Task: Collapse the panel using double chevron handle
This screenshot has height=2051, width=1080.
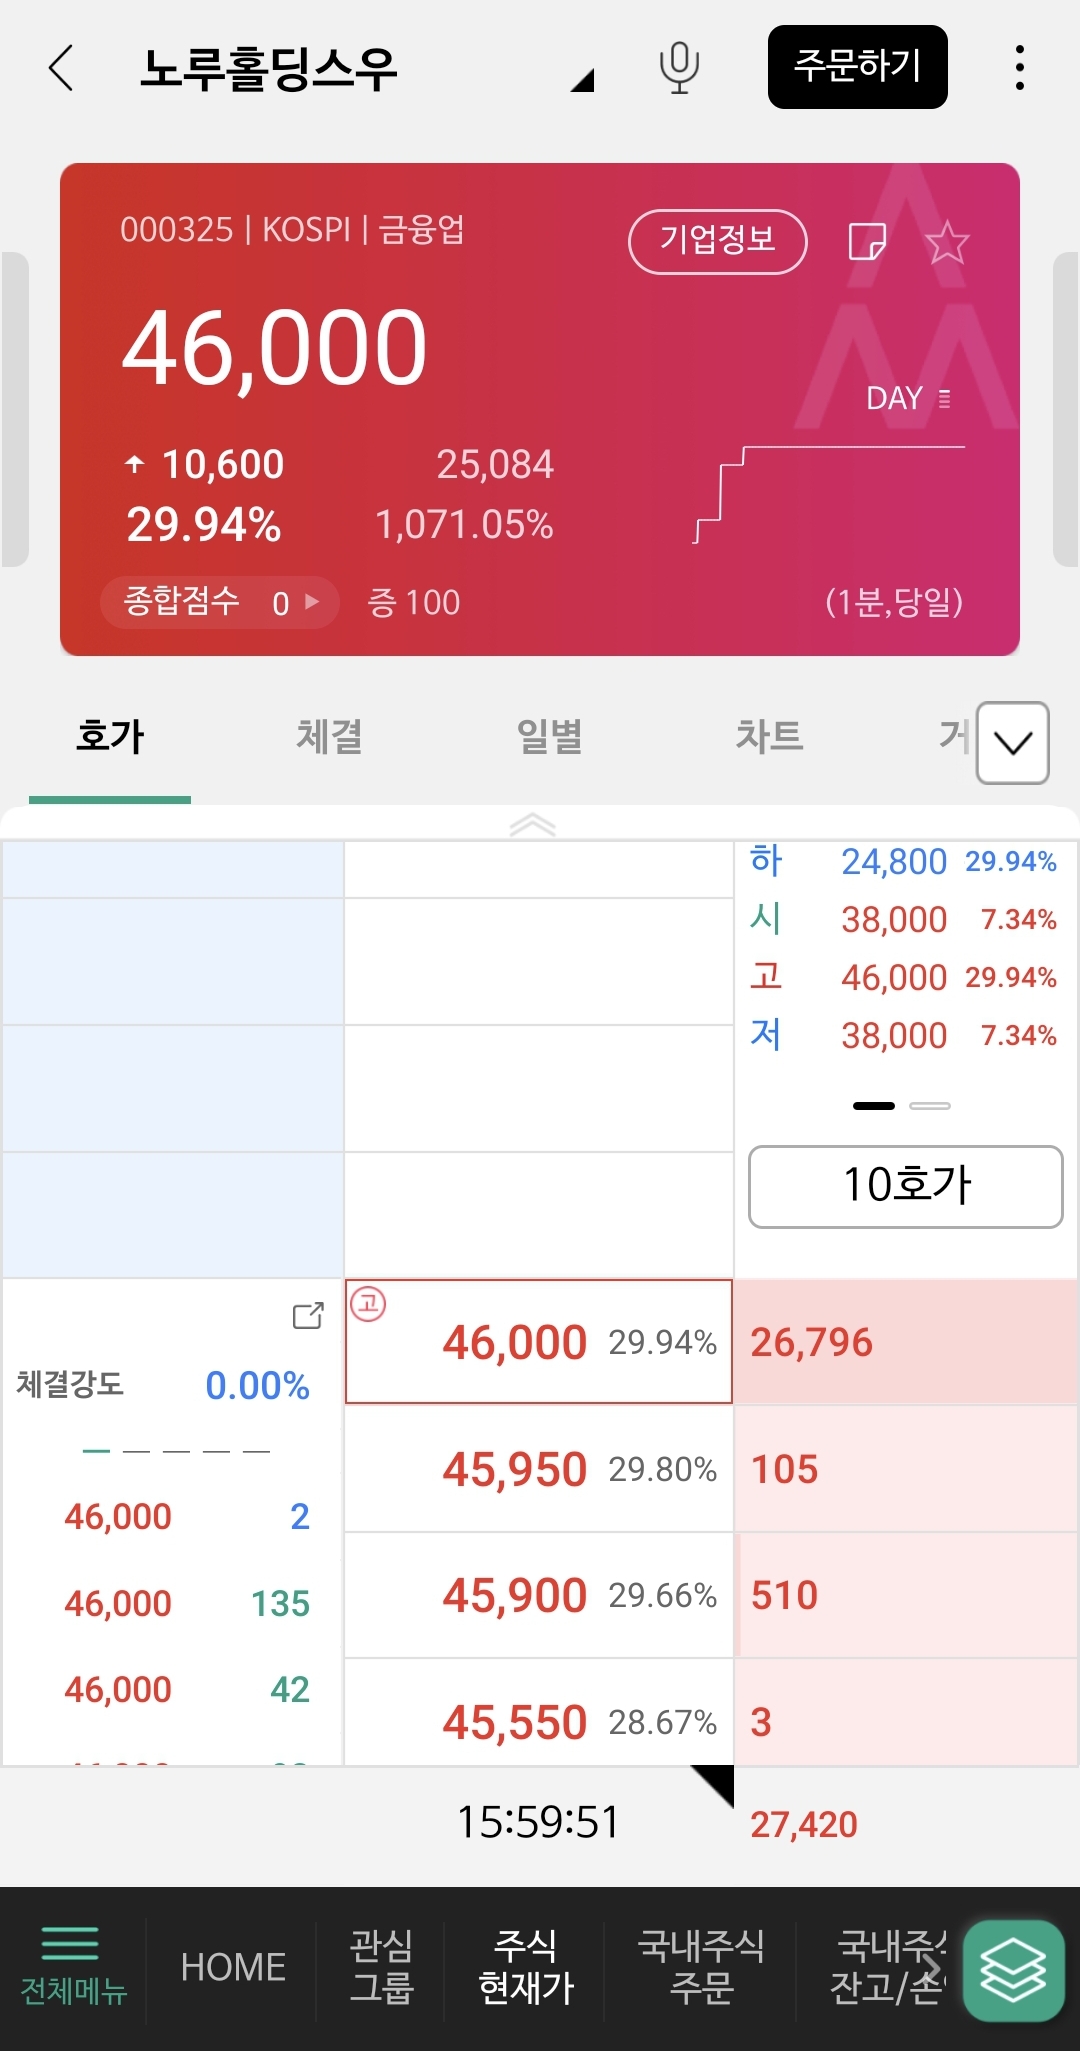Action: pyautogui.click(x=532, y=825)
